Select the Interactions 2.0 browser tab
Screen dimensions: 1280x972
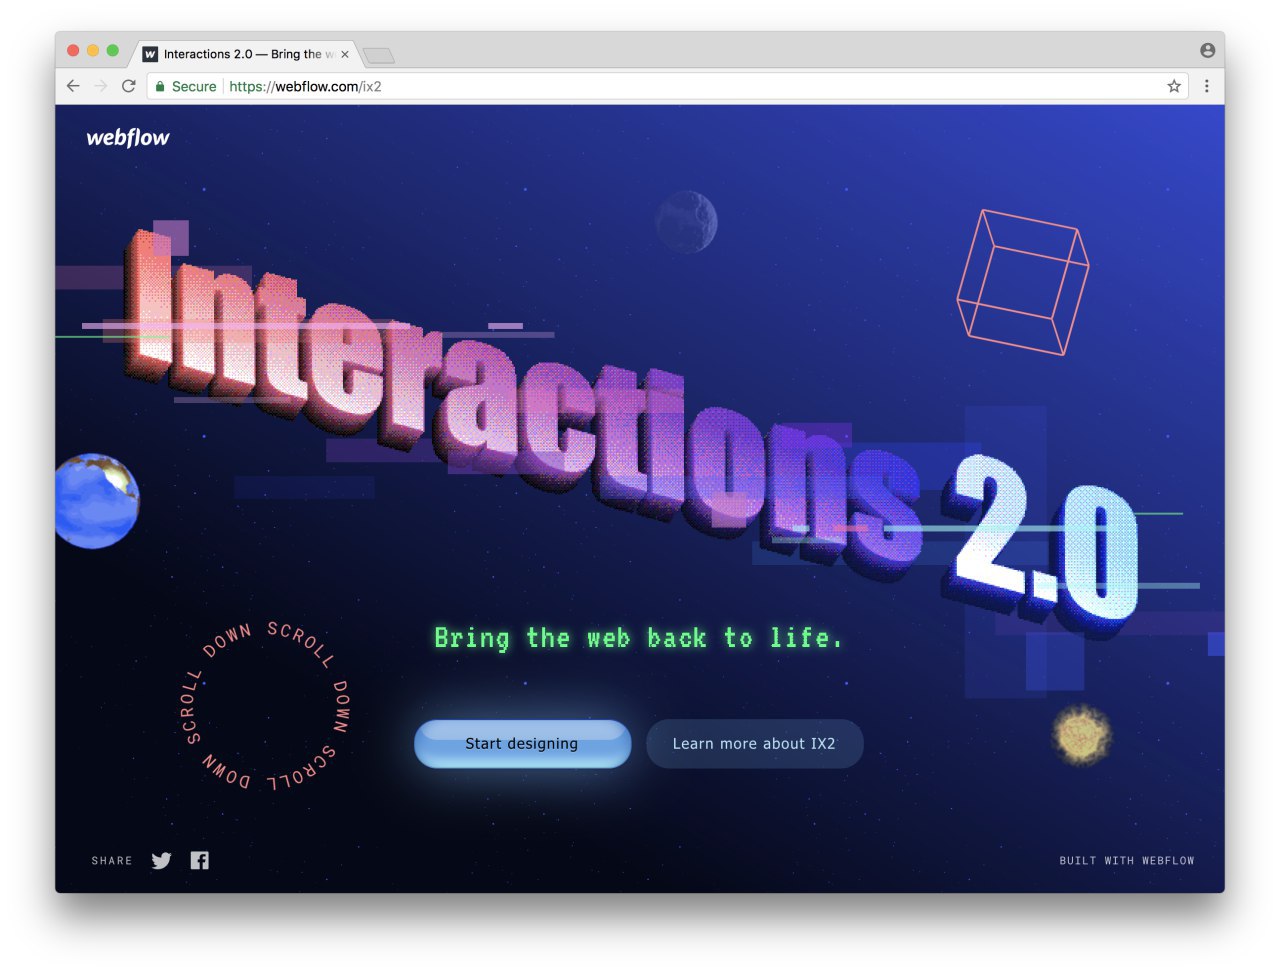click(245, 54)
